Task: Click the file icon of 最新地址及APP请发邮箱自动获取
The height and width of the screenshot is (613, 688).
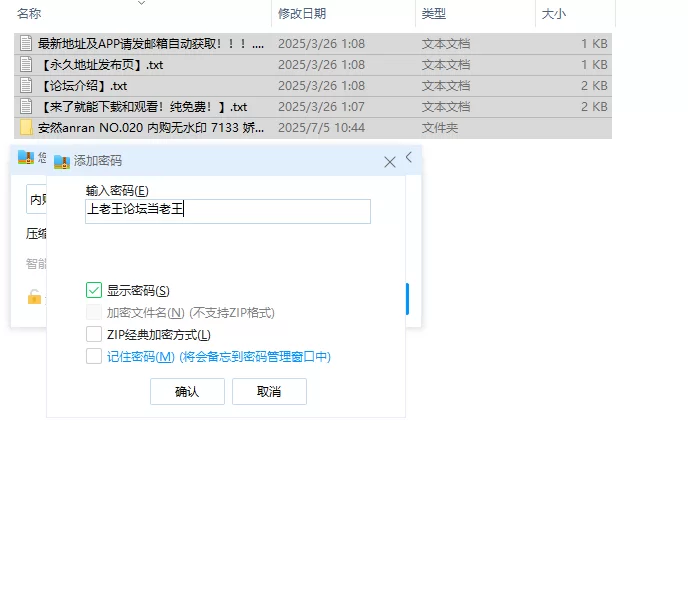Action: click(26, 43)
